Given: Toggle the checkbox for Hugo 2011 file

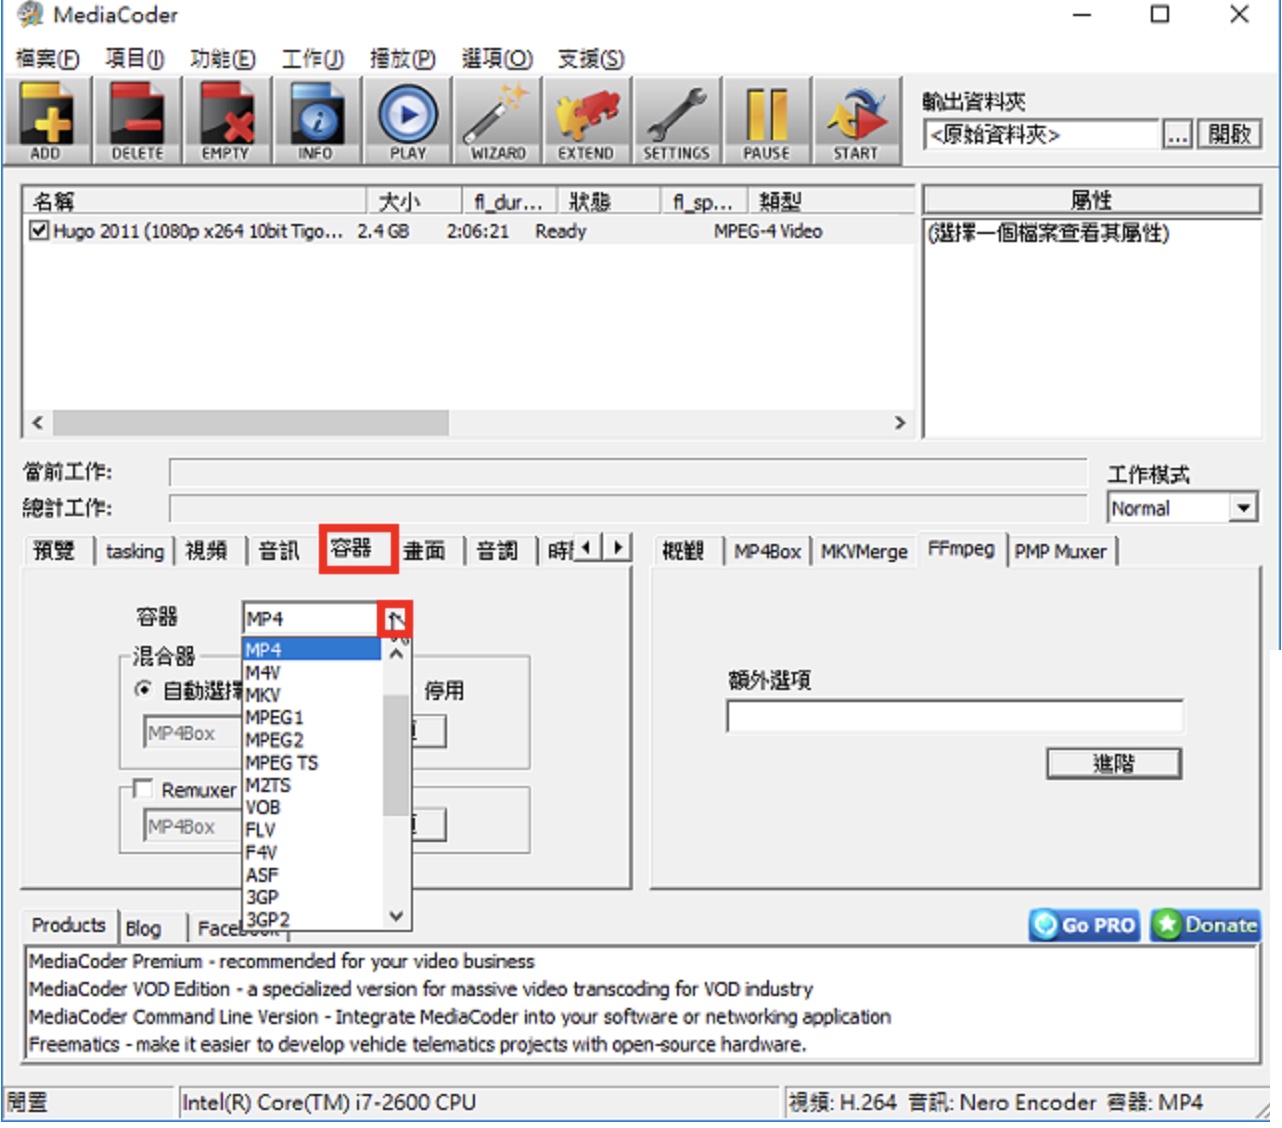Looking at the screenshot, I should [39, 231].
